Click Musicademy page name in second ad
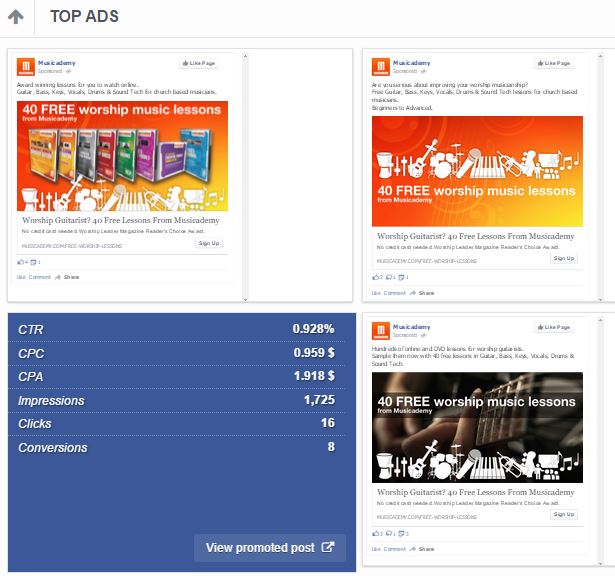Image resolution: width=615 pixels, height=576 pixels. click(x=411, y=63)
